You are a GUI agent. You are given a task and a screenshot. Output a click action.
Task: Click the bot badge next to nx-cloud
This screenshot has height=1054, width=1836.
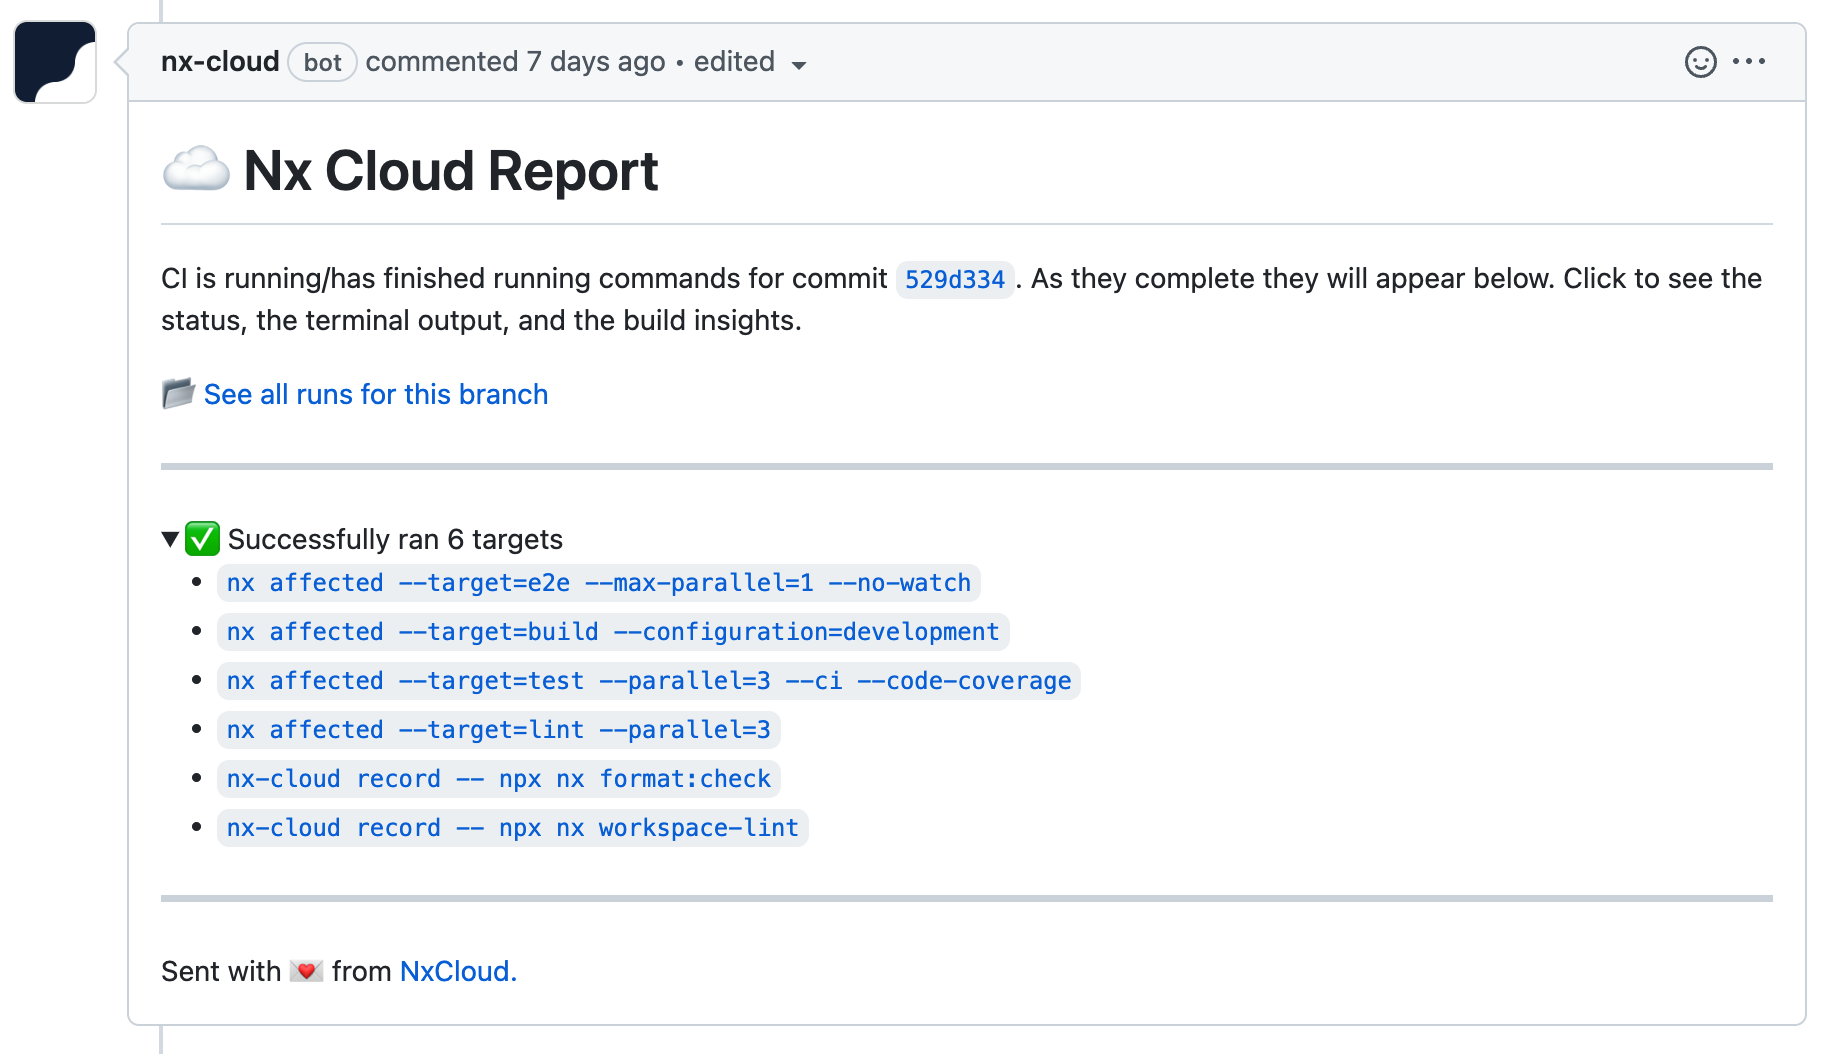pos(322,62)
